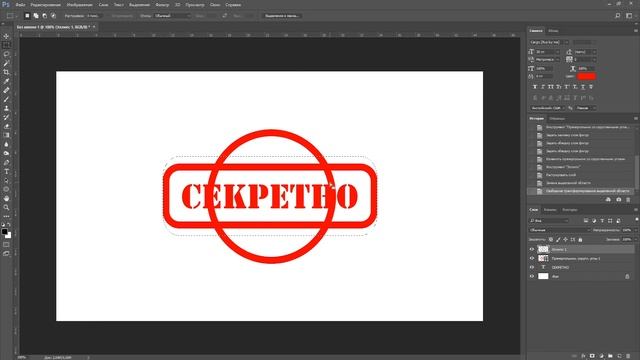
Task: Select the Hand tool
Action: tap(6, 198)
